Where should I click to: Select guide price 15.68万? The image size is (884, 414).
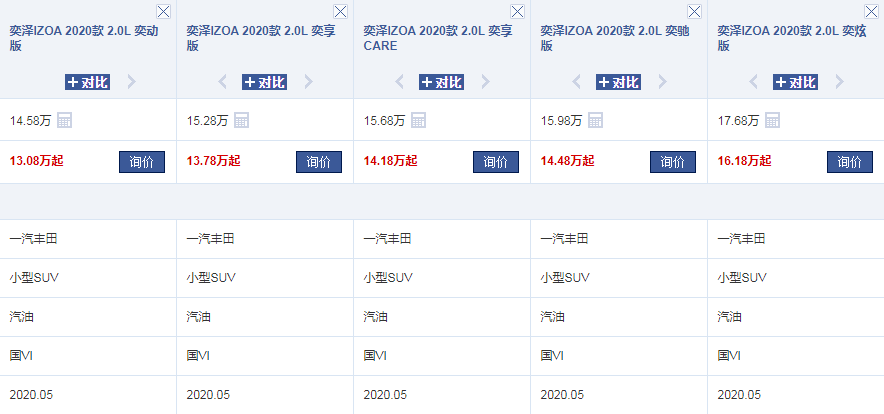tap(384, 121)
